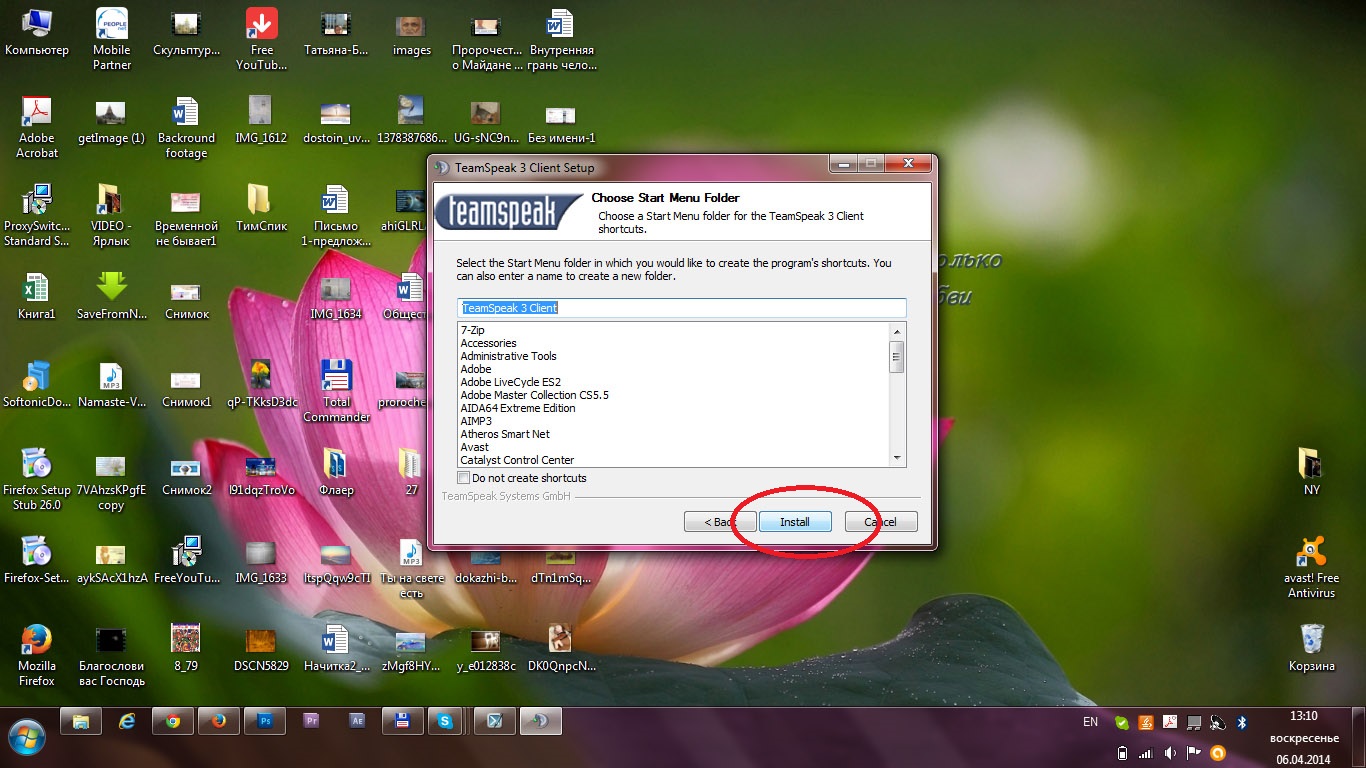Image resolution: width=1366 pixels, height=768 pixels.
Task: Switch to the TeamSpeak setup taskbar button
Action: pyautogui.click(x=541, y=720)
